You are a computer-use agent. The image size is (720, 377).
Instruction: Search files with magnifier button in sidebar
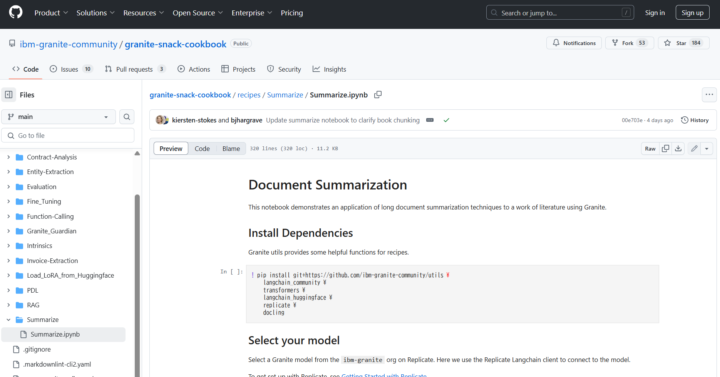127,117
